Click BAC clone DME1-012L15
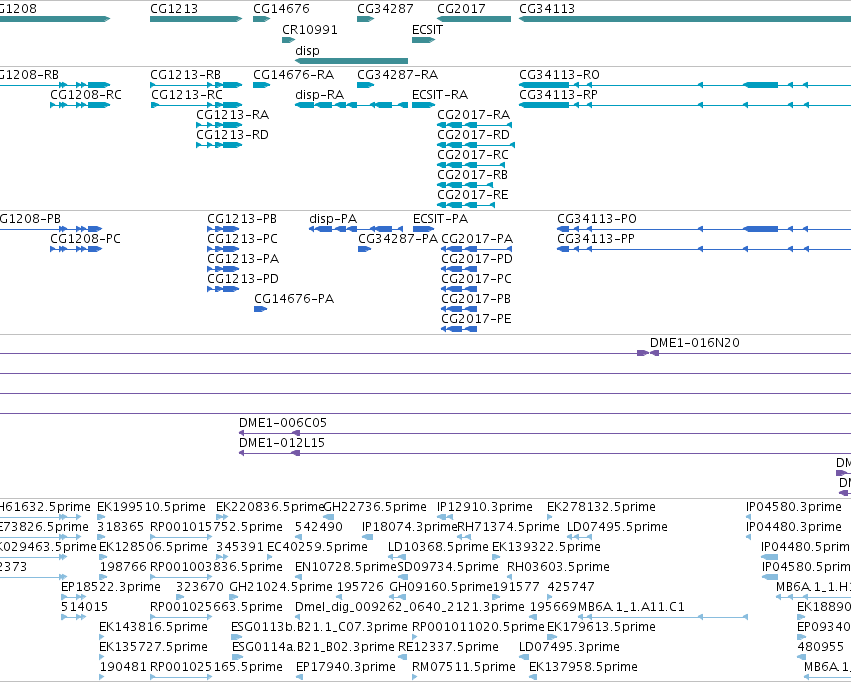 click(x=282, y=443)
